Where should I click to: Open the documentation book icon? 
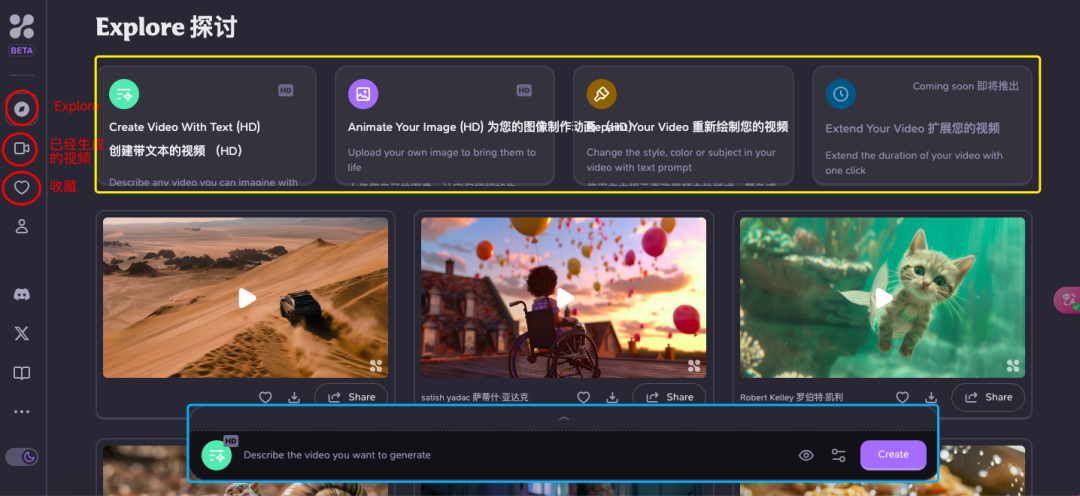point(22,373)
